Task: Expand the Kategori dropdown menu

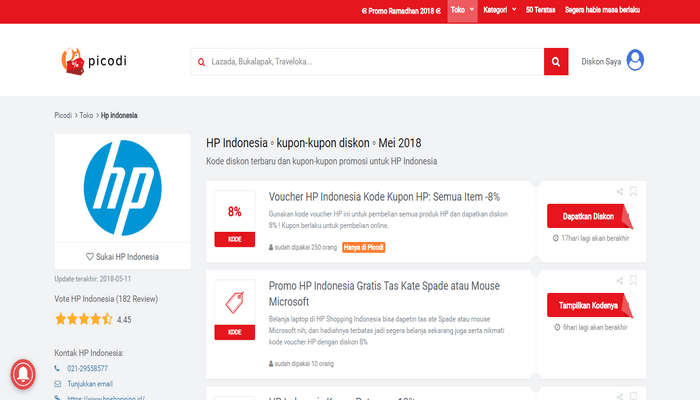Action: (500, 10)
